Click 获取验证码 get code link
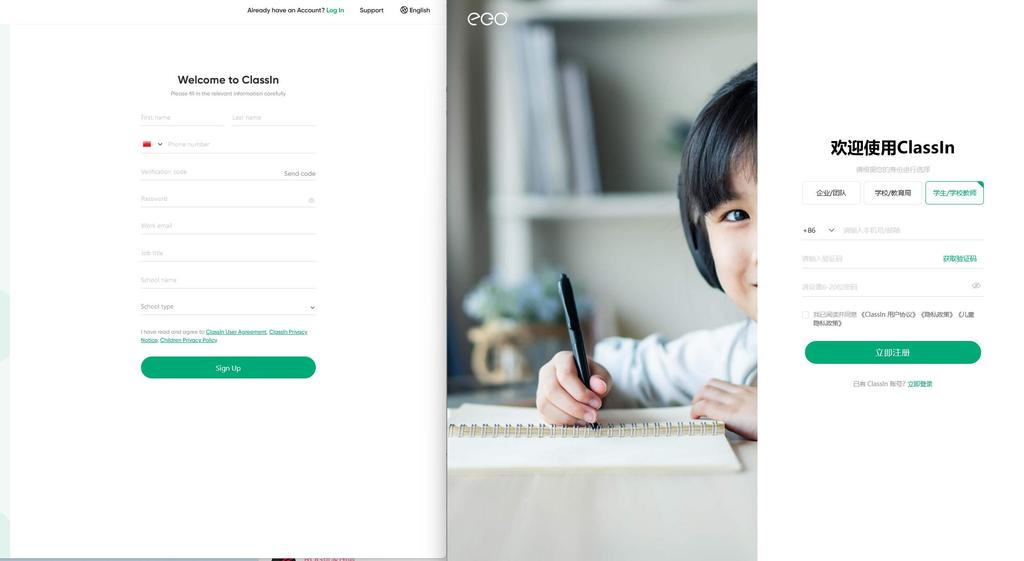The width and height of the screenshot is (1024, 561). [959, 259]
